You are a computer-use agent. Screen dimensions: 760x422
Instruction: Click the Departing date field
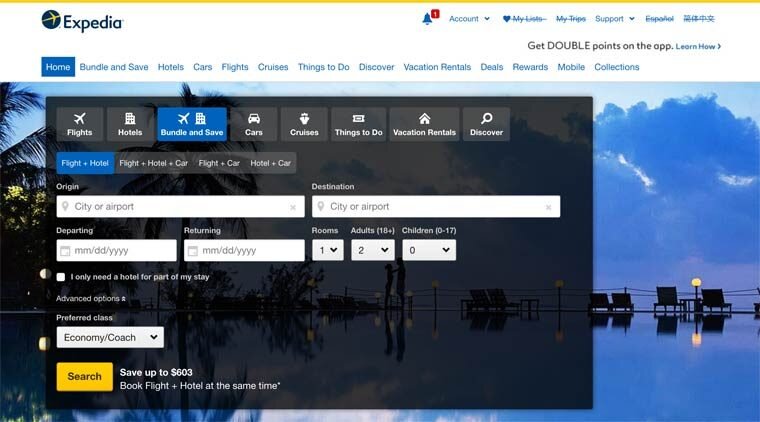click(116, 250)
